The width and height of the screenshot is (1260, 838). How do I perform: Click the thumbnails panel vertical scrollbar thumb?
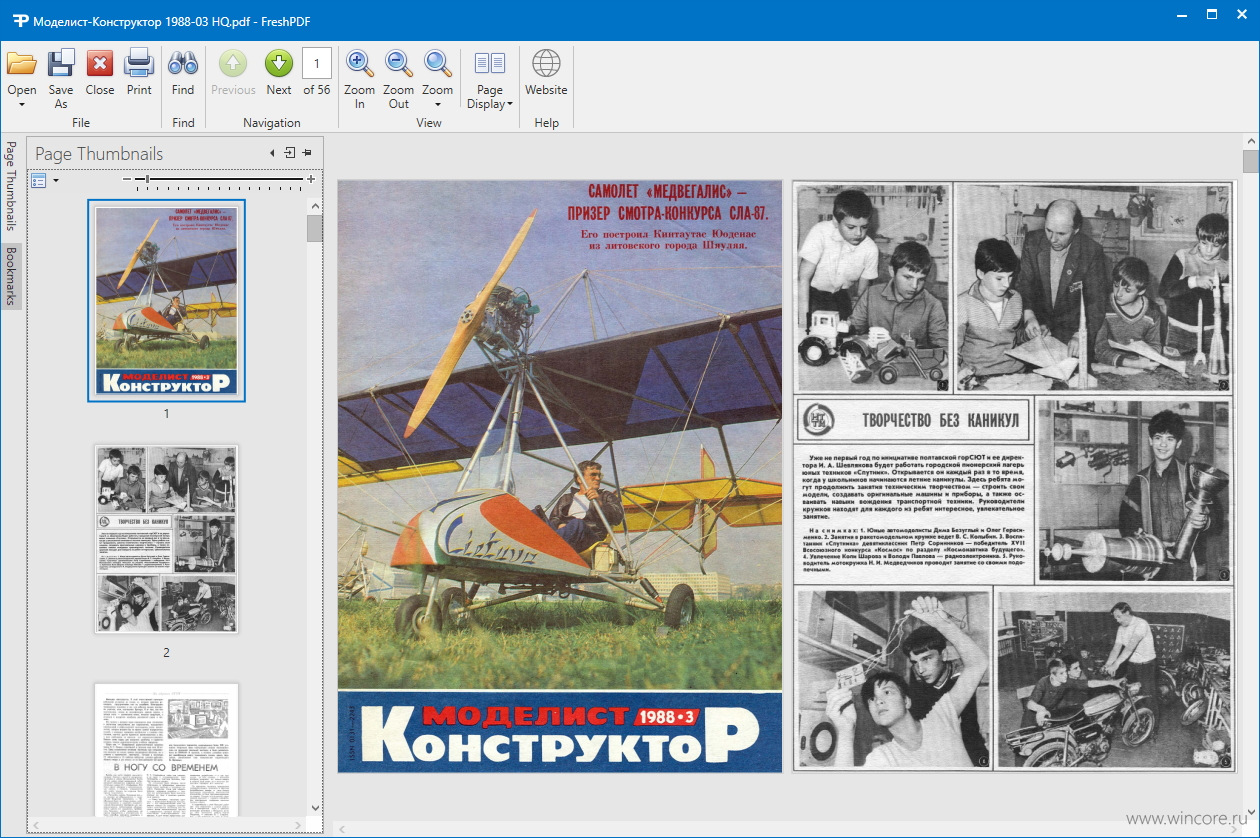click(x=315, y=228)
